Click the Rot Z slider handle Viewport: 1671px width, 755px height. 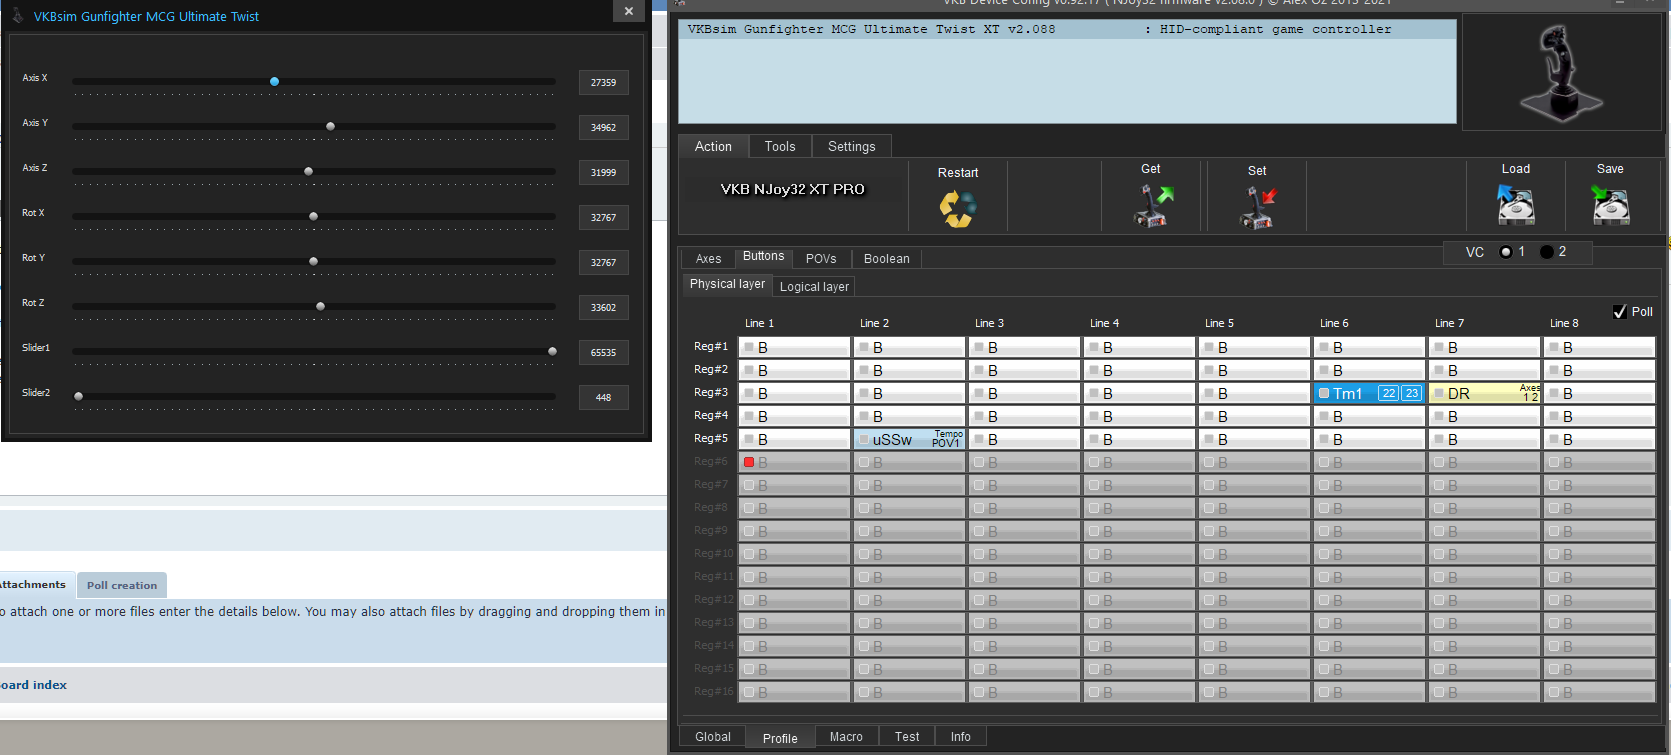click(320, 307)
